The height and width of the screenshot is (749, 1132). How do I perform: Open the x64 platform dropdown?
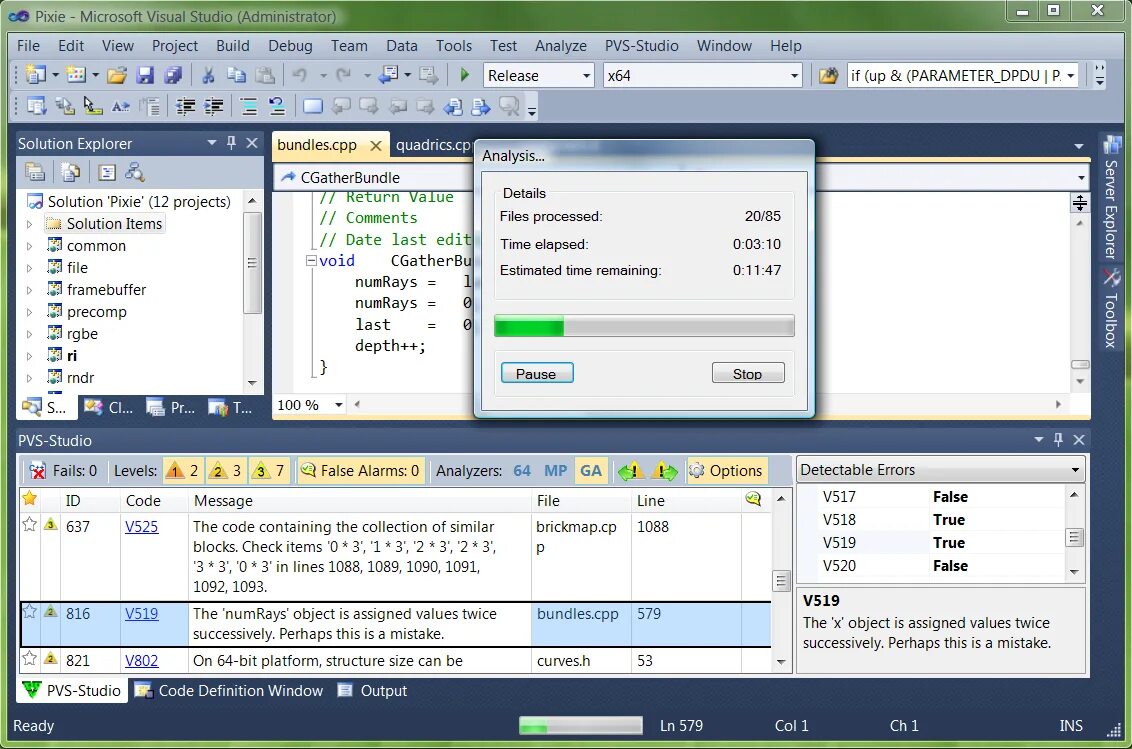794,76
